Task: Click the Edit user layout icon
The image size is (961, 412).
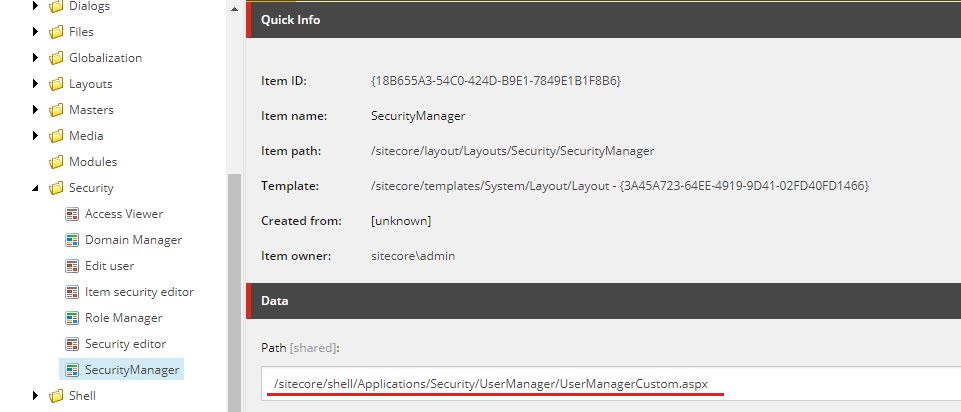Action: coord(72,266)
